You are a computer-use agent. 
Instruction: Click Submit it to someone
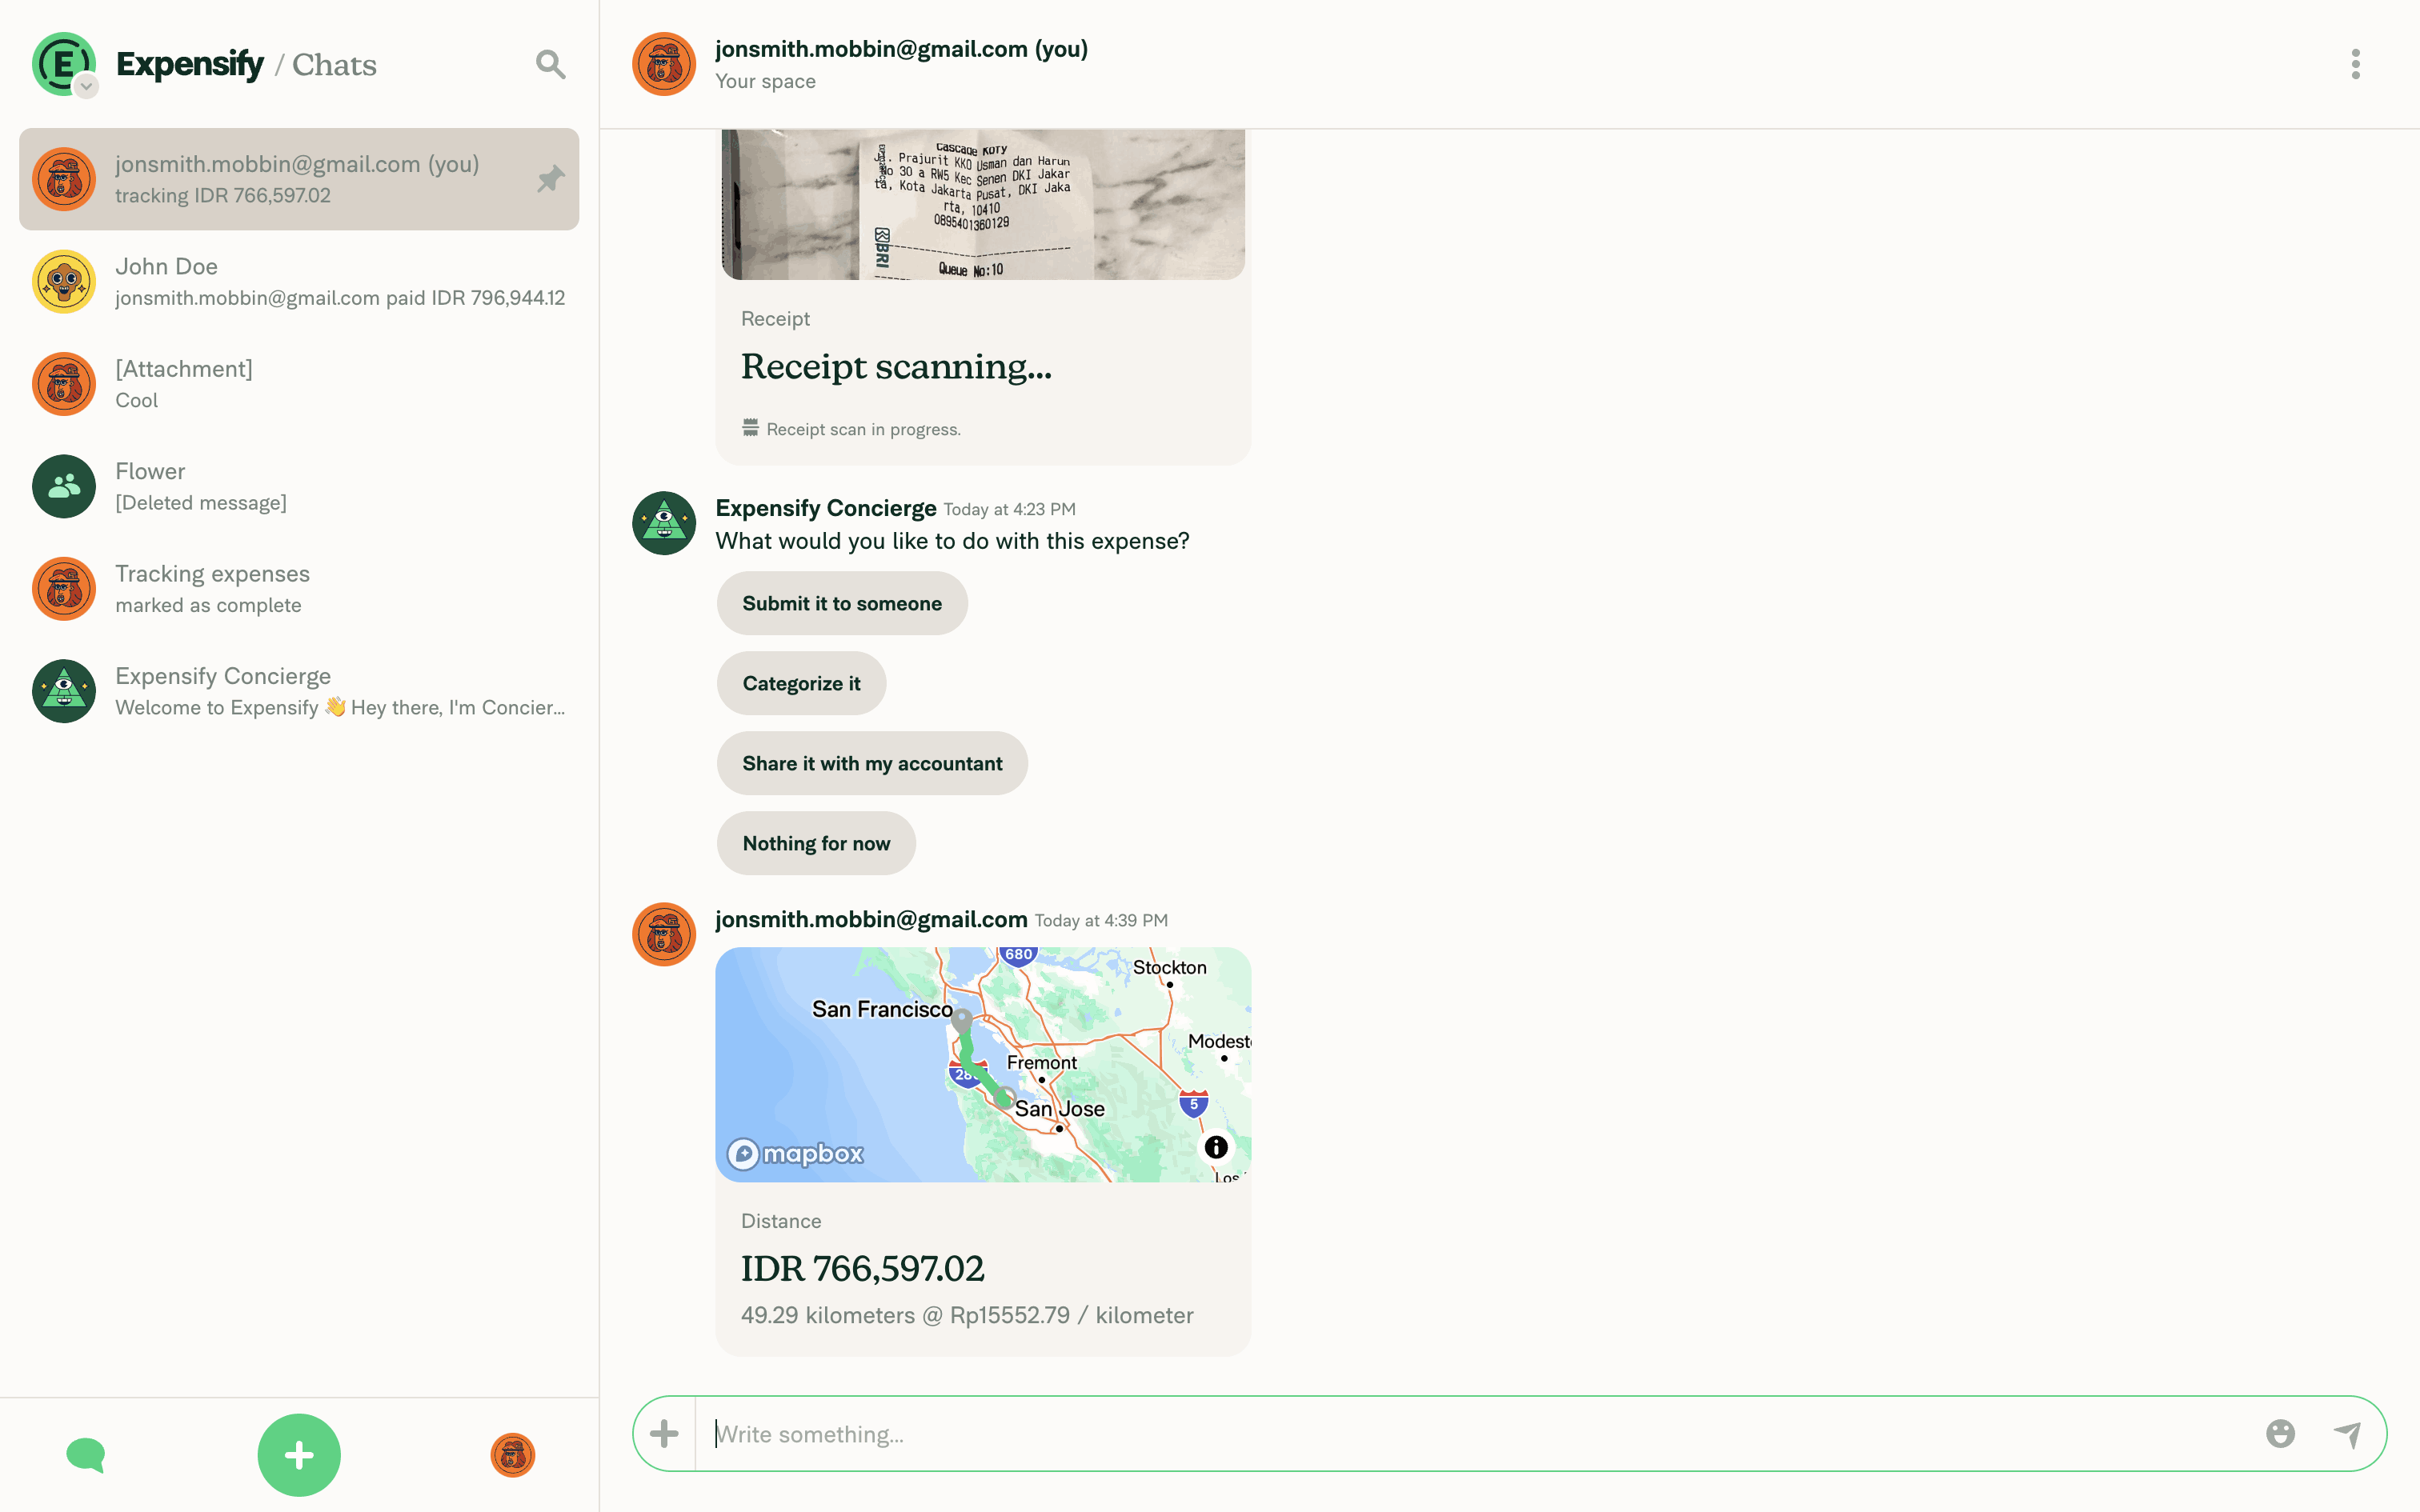coord(841,603)
